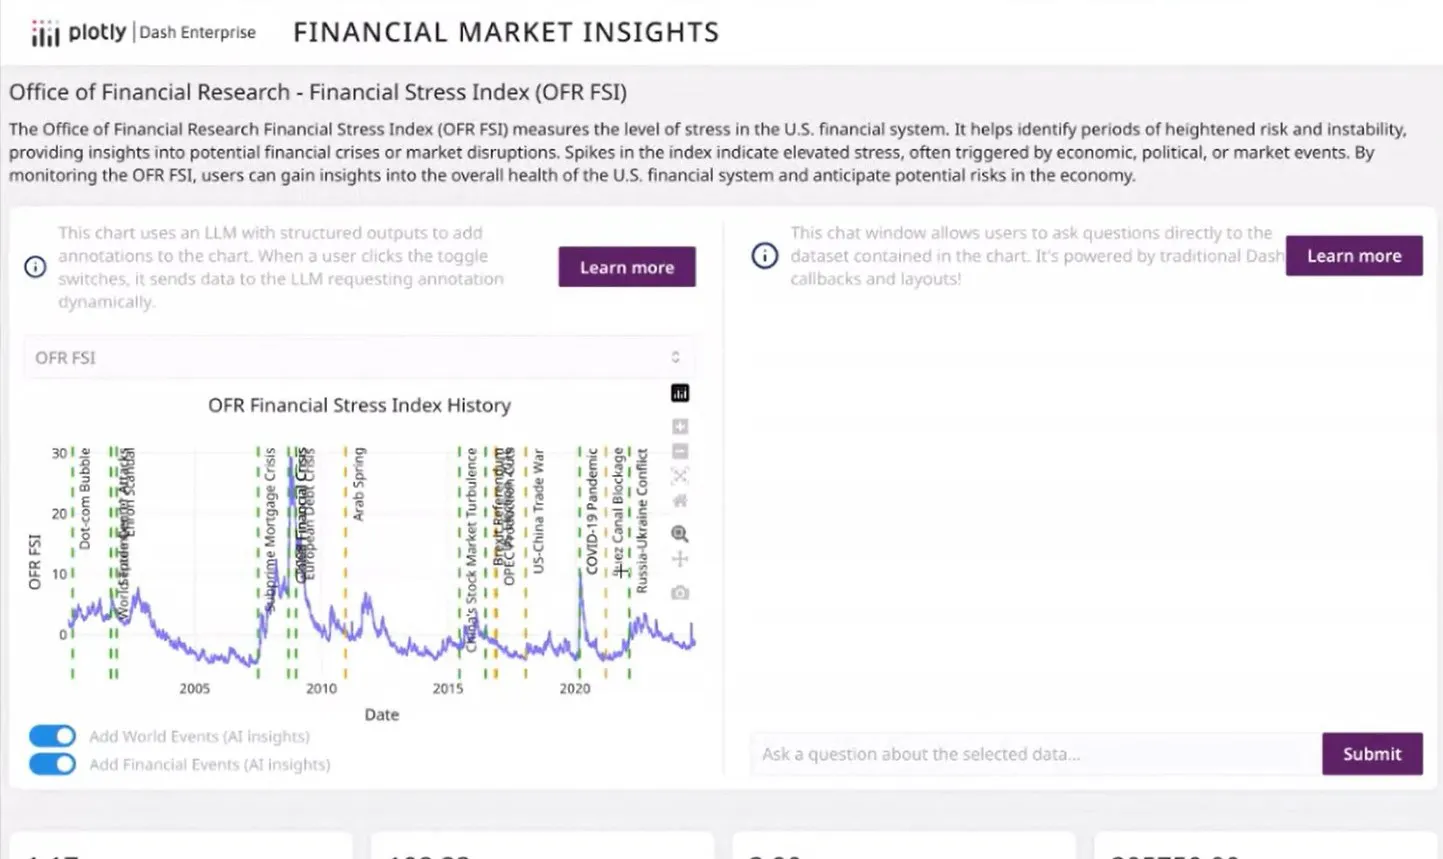
Task: Click the 2020 x-axis tick label
Action: [x=575, y=688]
